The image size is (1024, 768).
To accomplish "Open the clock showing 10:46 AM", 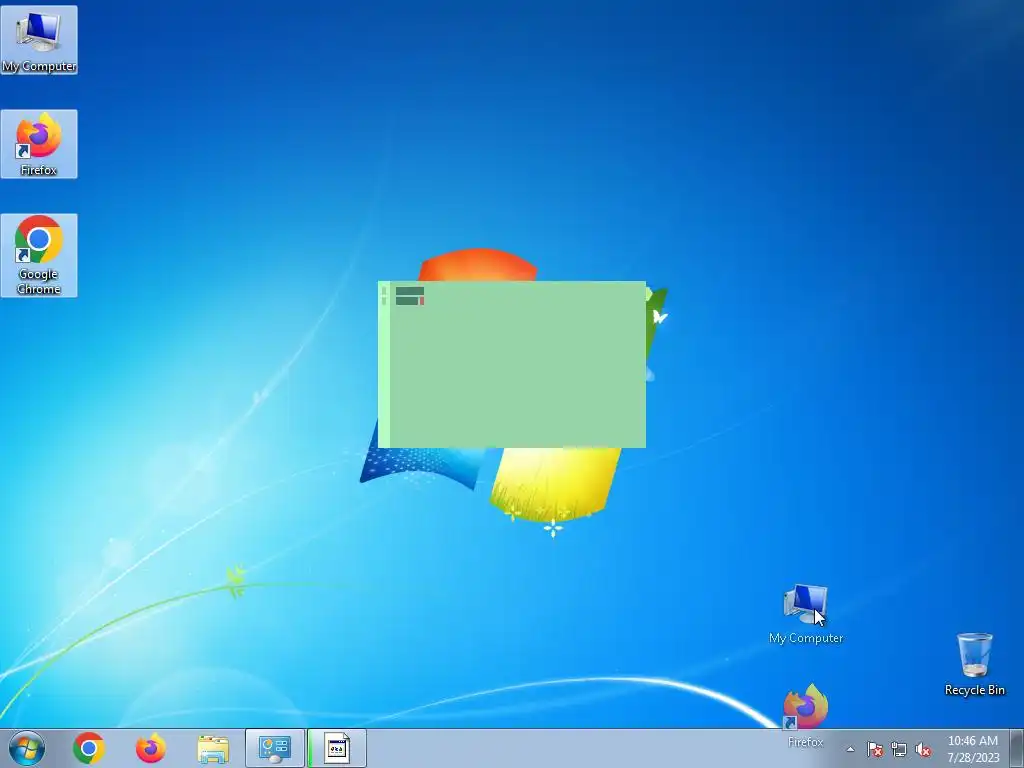I will [973, 749].
